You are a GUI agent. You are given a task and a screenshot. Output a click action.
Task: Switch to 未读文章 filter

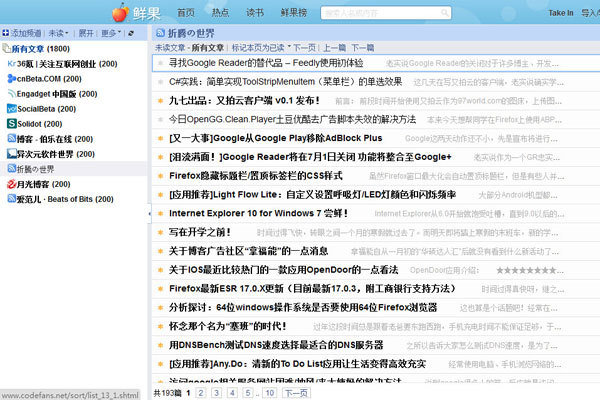coord(170,48)
